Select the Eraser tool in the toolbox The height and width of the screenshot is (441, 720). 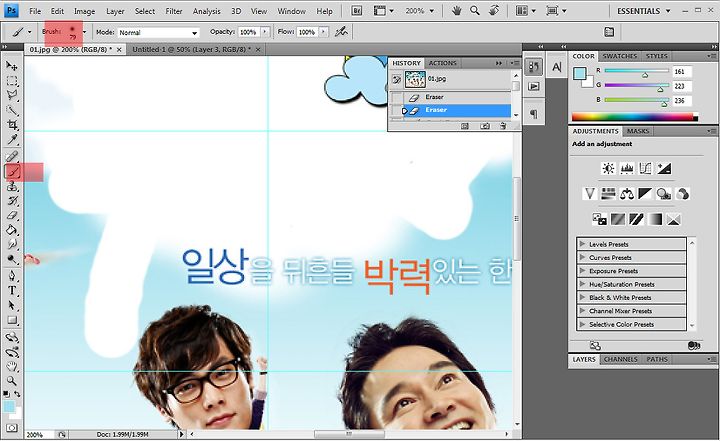(12, 215)
